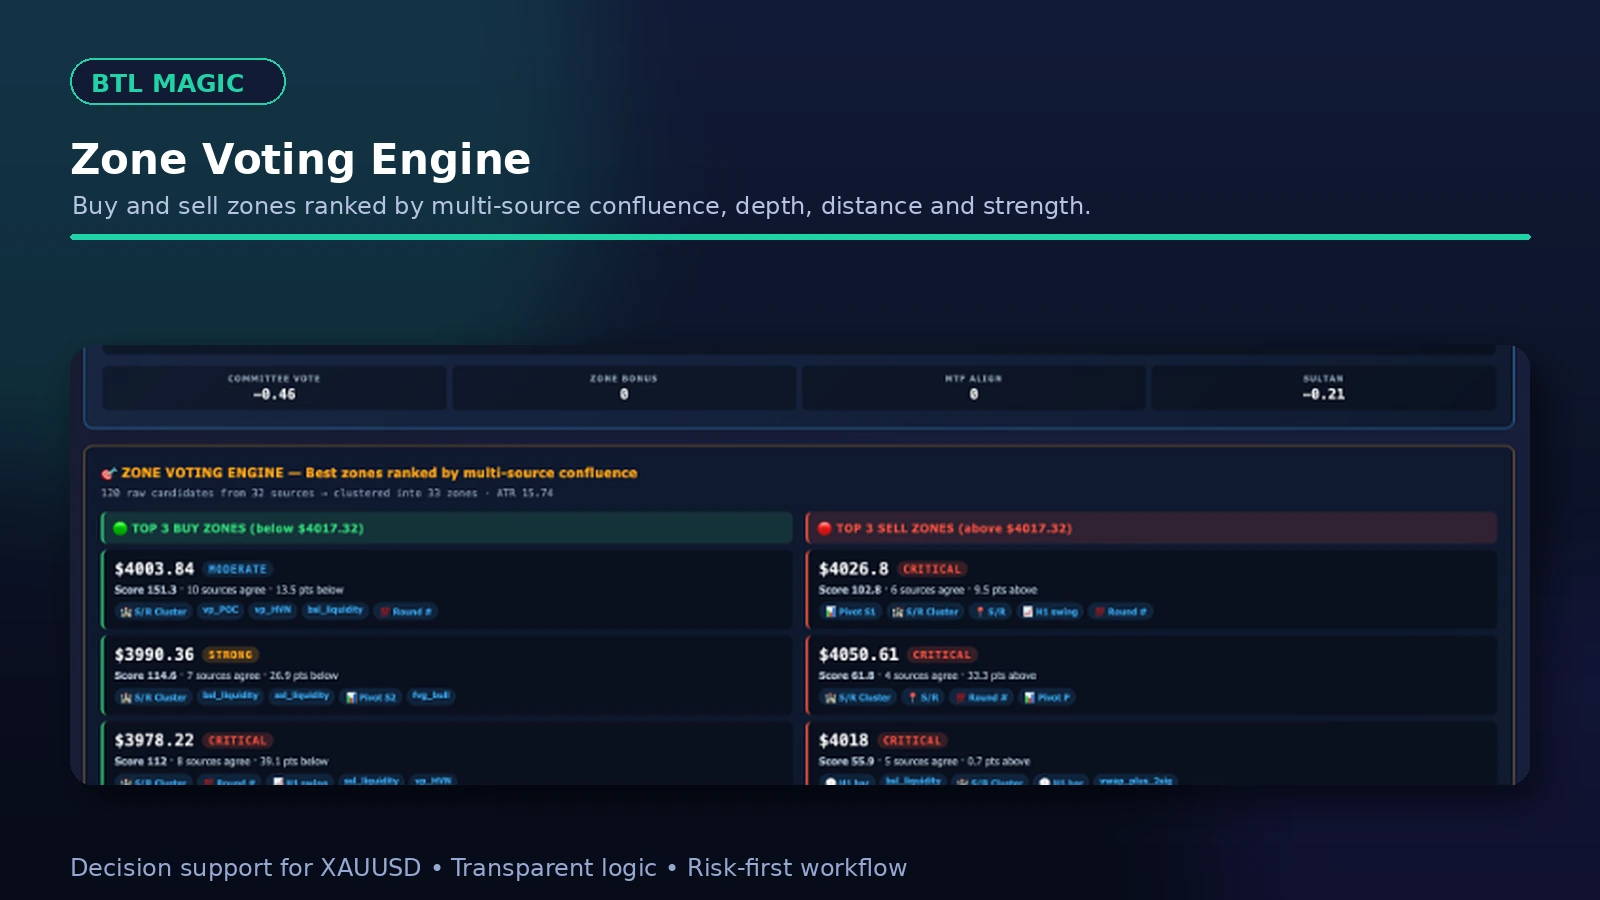Click CRITICAL badge on $4018 zone
Viewport: 1600px width, 900px height.
pyautogui.click(x=912, y=741)
